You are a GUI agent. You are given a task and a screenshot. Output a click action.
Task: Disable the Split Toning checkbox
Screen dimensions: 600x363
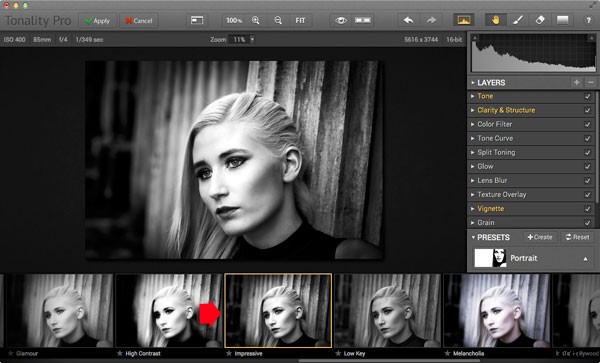[x=587, y=153]
